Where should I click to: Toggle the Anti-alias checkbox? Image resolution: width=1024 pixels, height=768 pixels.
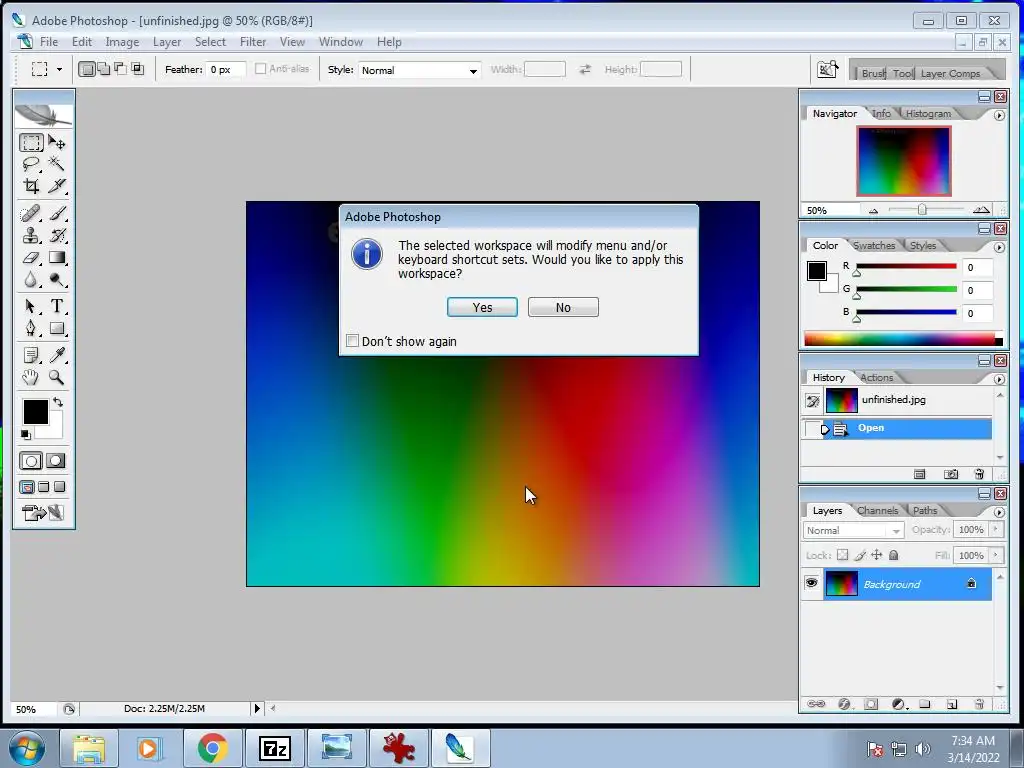pyautogui.click(x=261, y=69)
